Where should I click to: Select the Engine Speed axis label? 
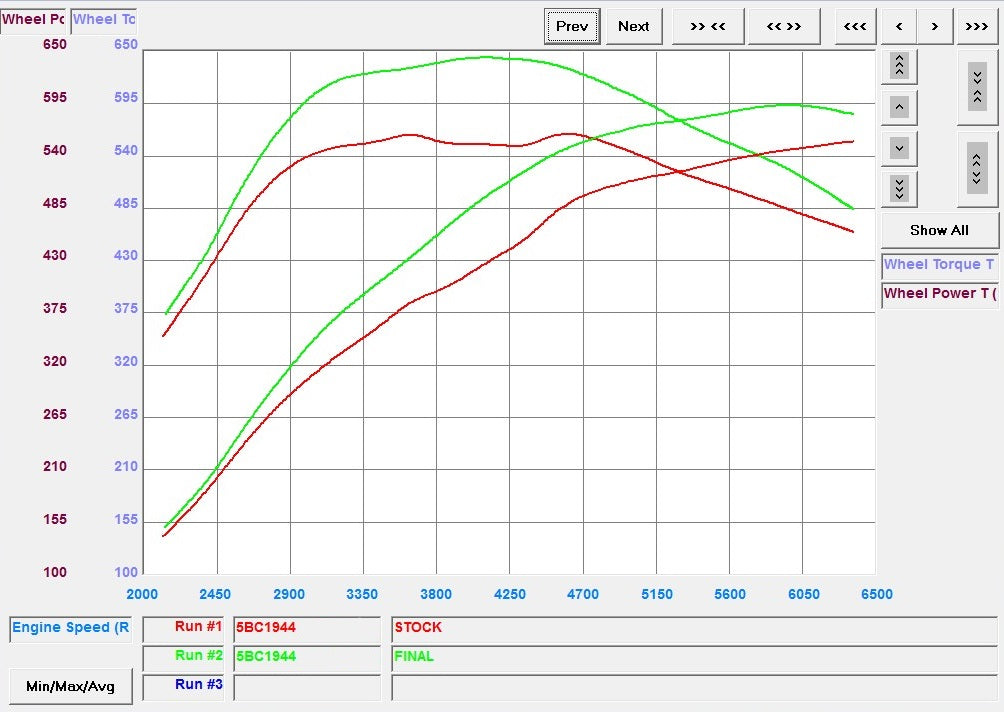click(70, 628)
